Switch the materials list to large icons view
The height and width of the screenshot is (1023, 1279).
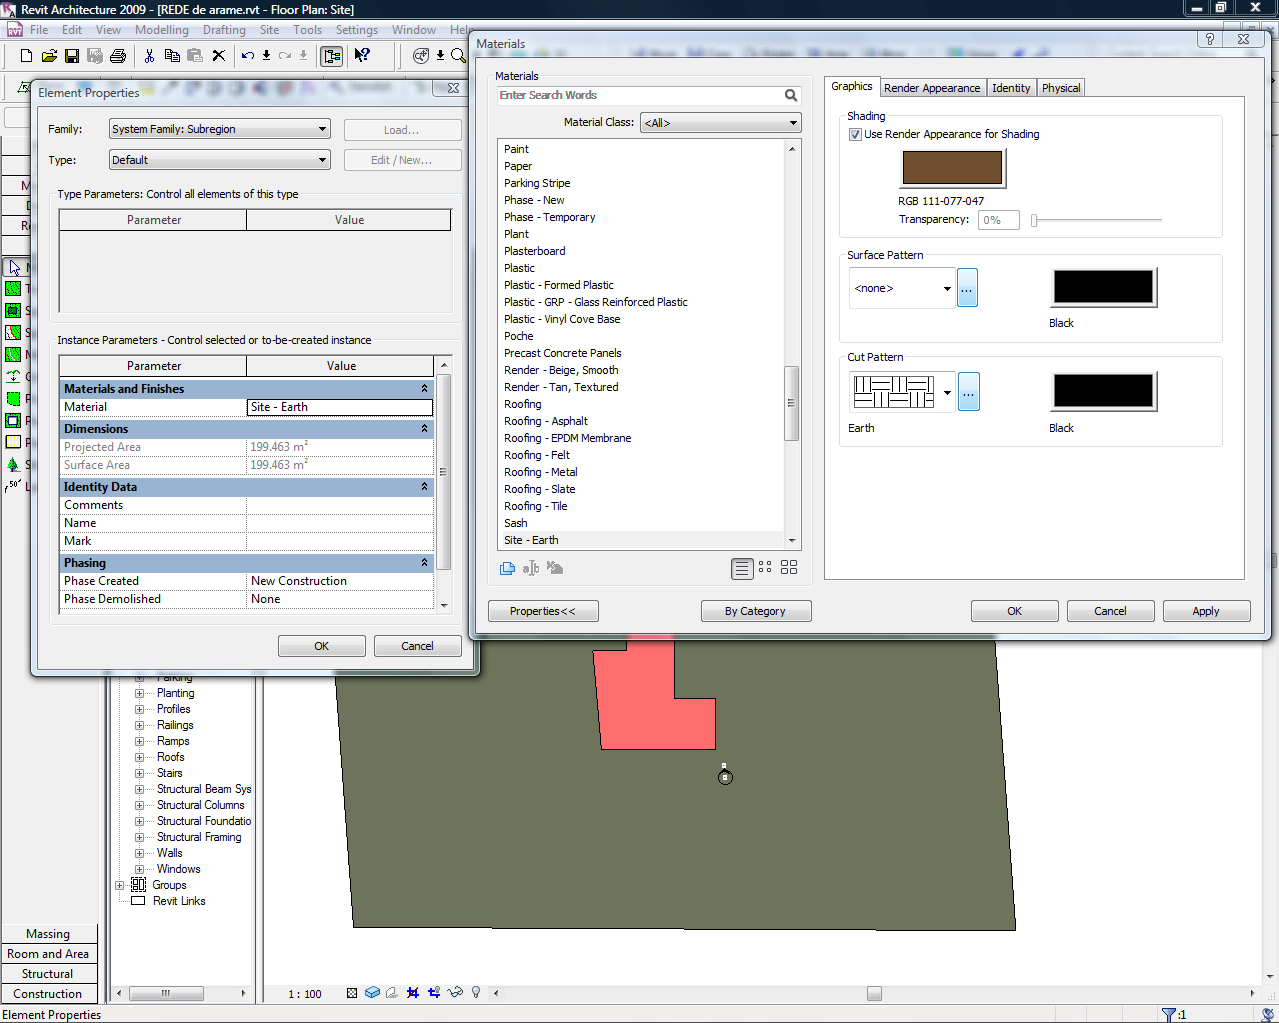789,568
